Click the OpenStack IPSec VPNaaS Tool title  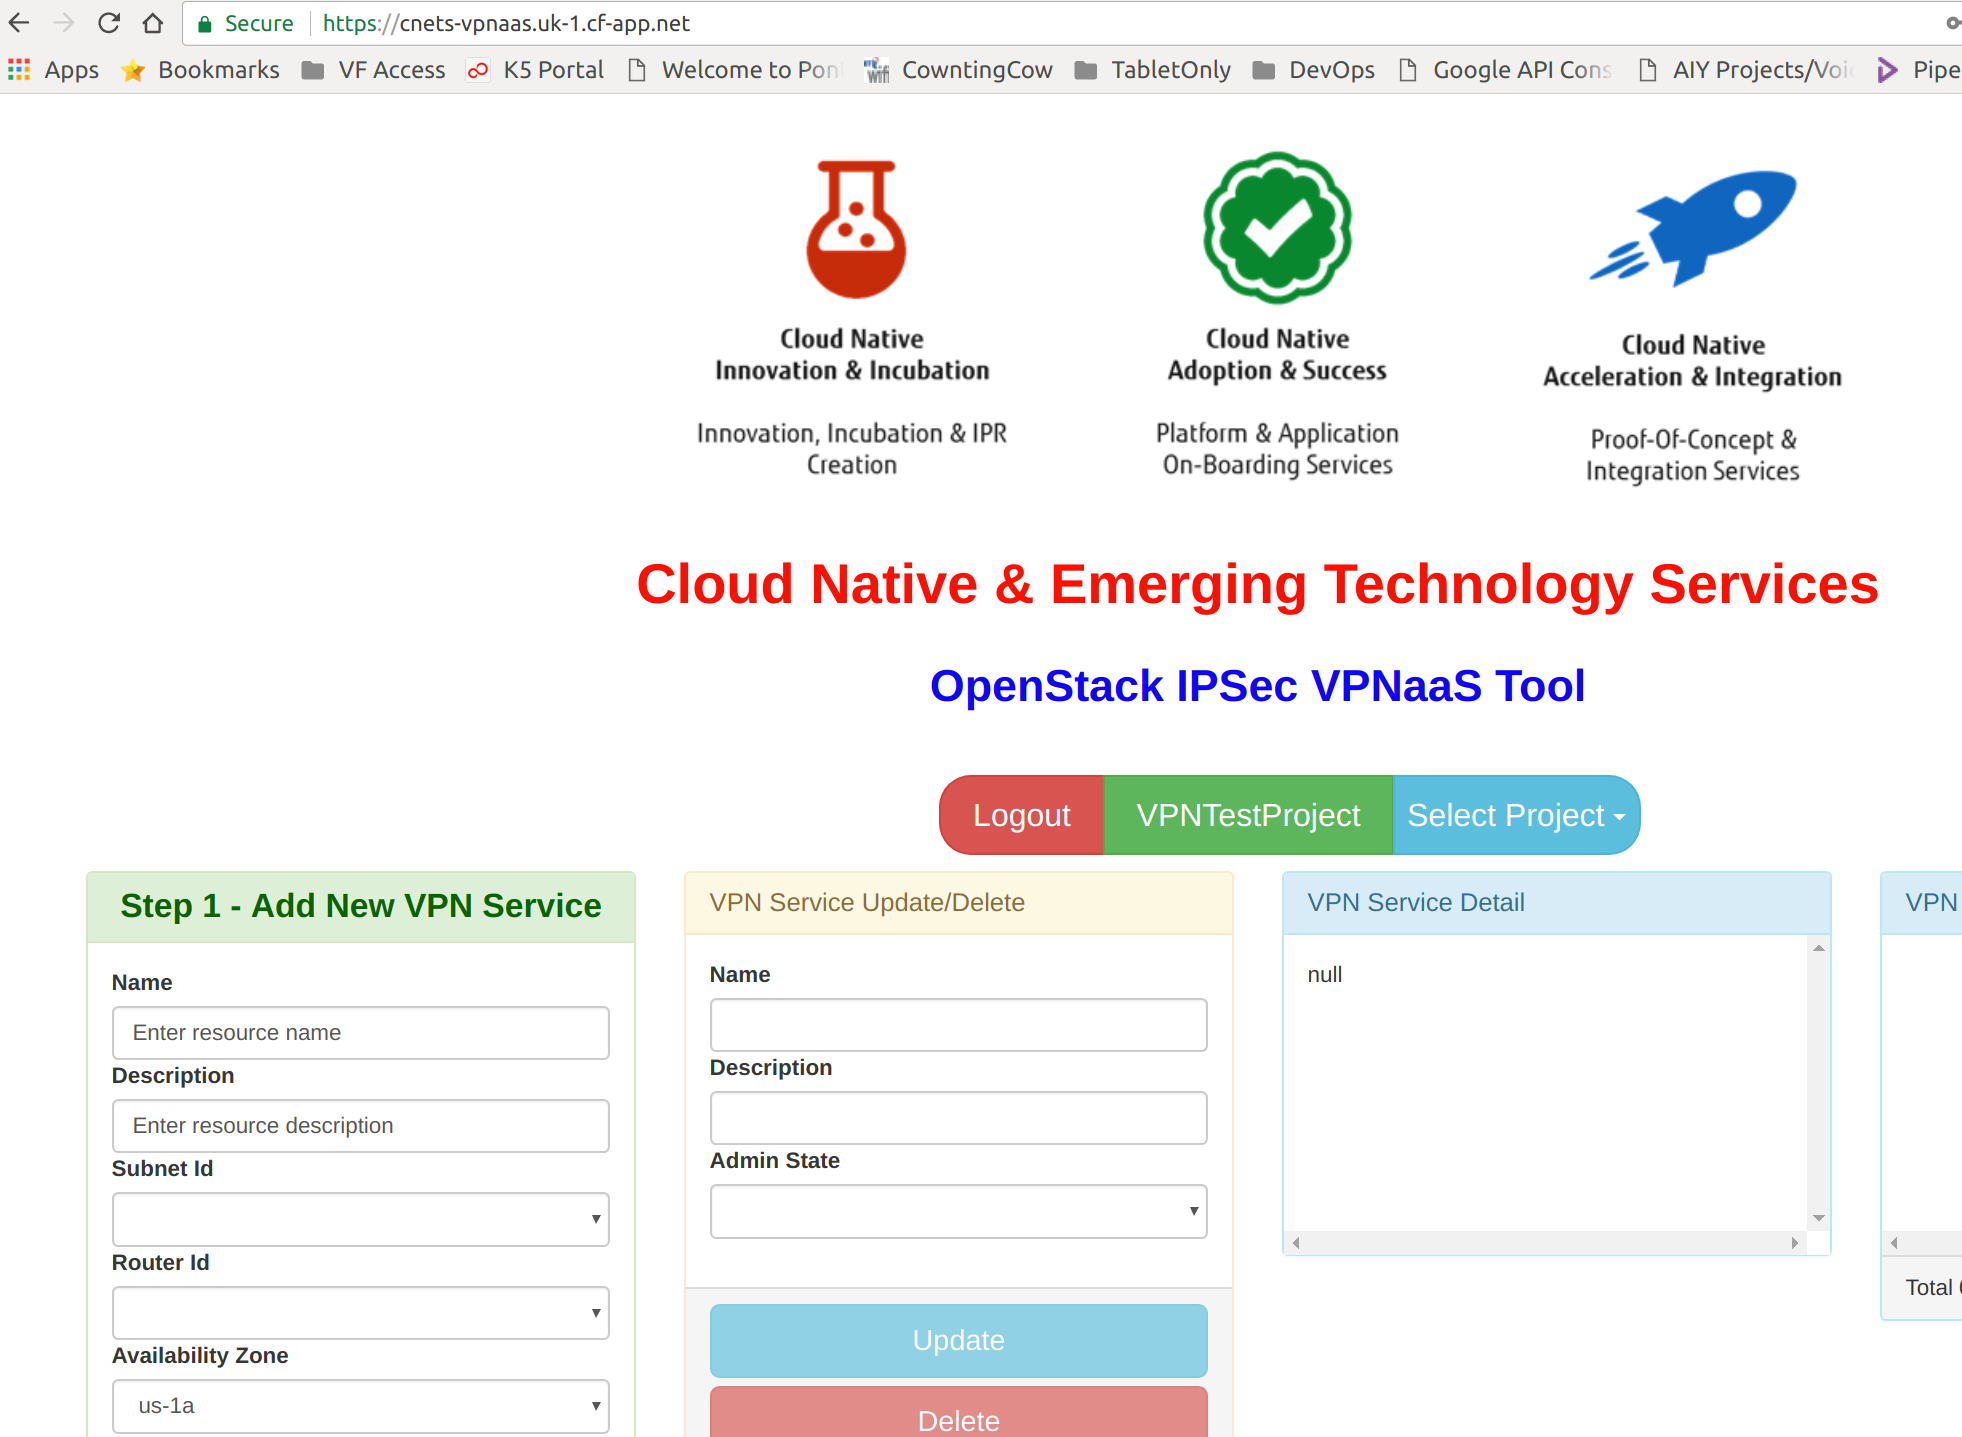1257,687
